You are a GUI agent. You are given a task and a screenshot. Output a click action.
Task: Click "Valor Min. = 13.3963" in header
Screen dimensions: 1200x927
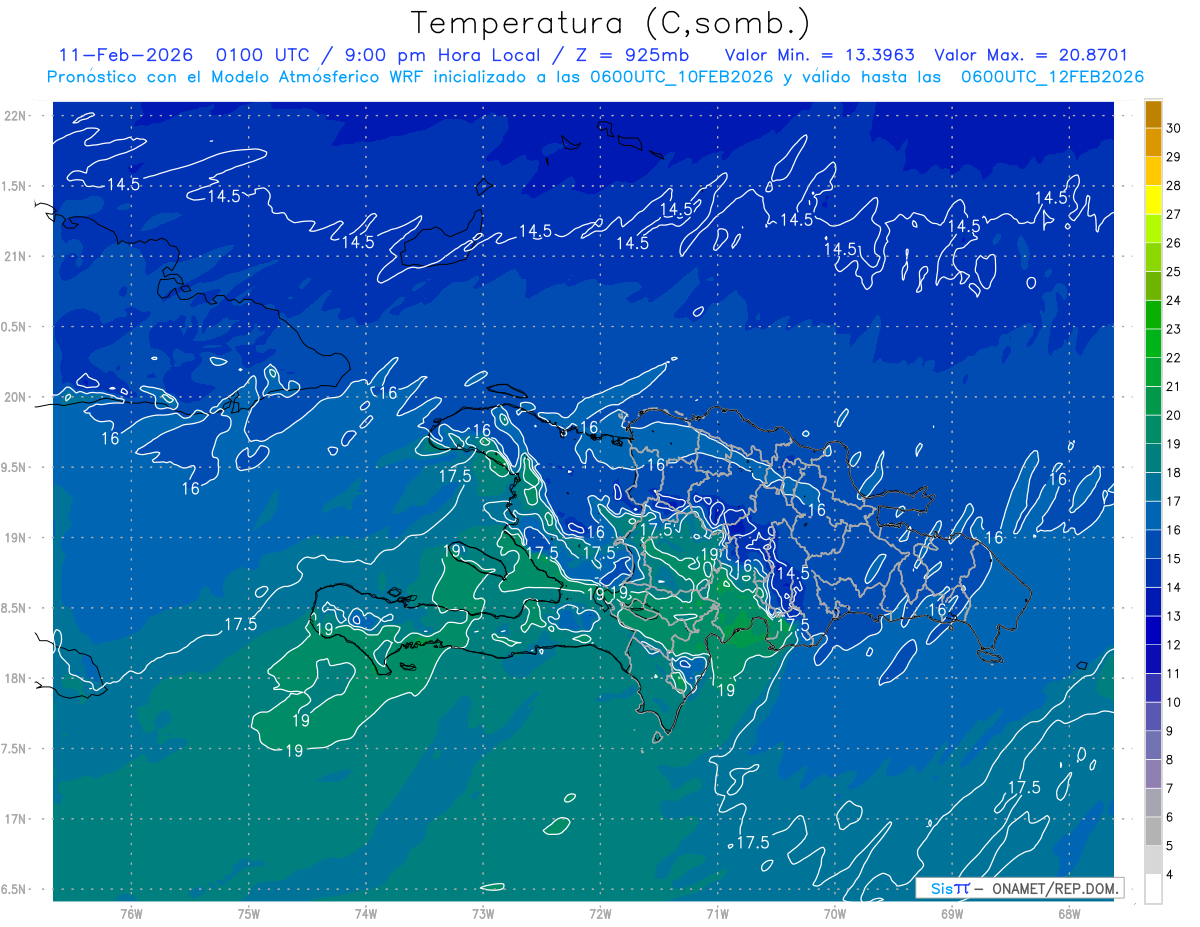pos(820,55)
